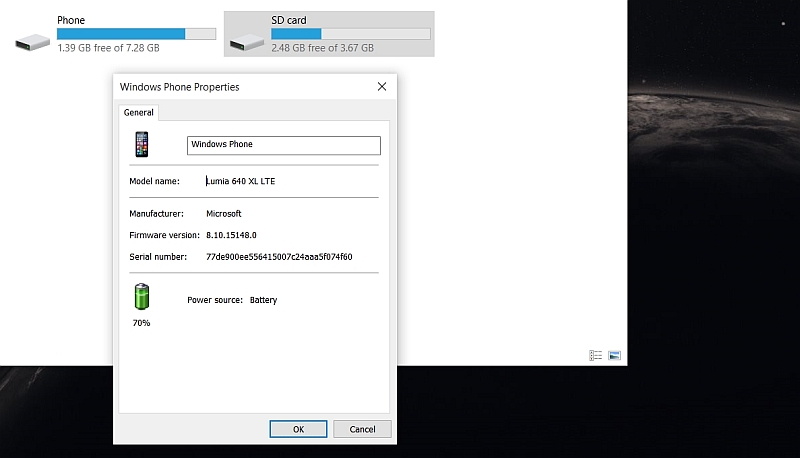Select the SD card drive icon
Image resolution: width=800 pixels, height=458 pixels.
coord(247,42)
